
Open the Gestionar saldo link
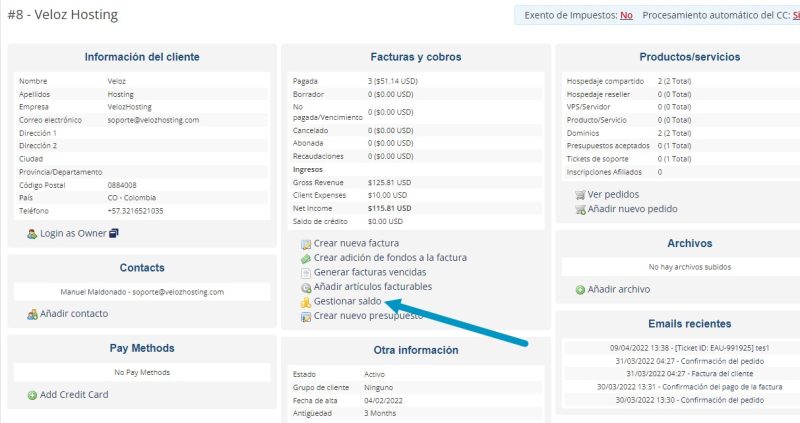pyautogui.click(x=347, y=301)
